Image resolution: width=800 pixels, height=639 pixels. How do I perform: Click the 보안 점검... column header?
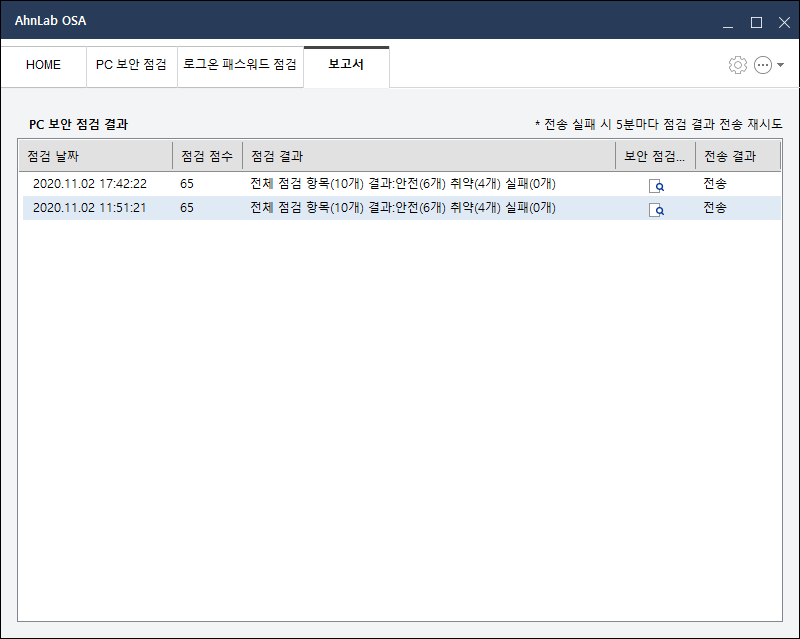coord(656,156)
